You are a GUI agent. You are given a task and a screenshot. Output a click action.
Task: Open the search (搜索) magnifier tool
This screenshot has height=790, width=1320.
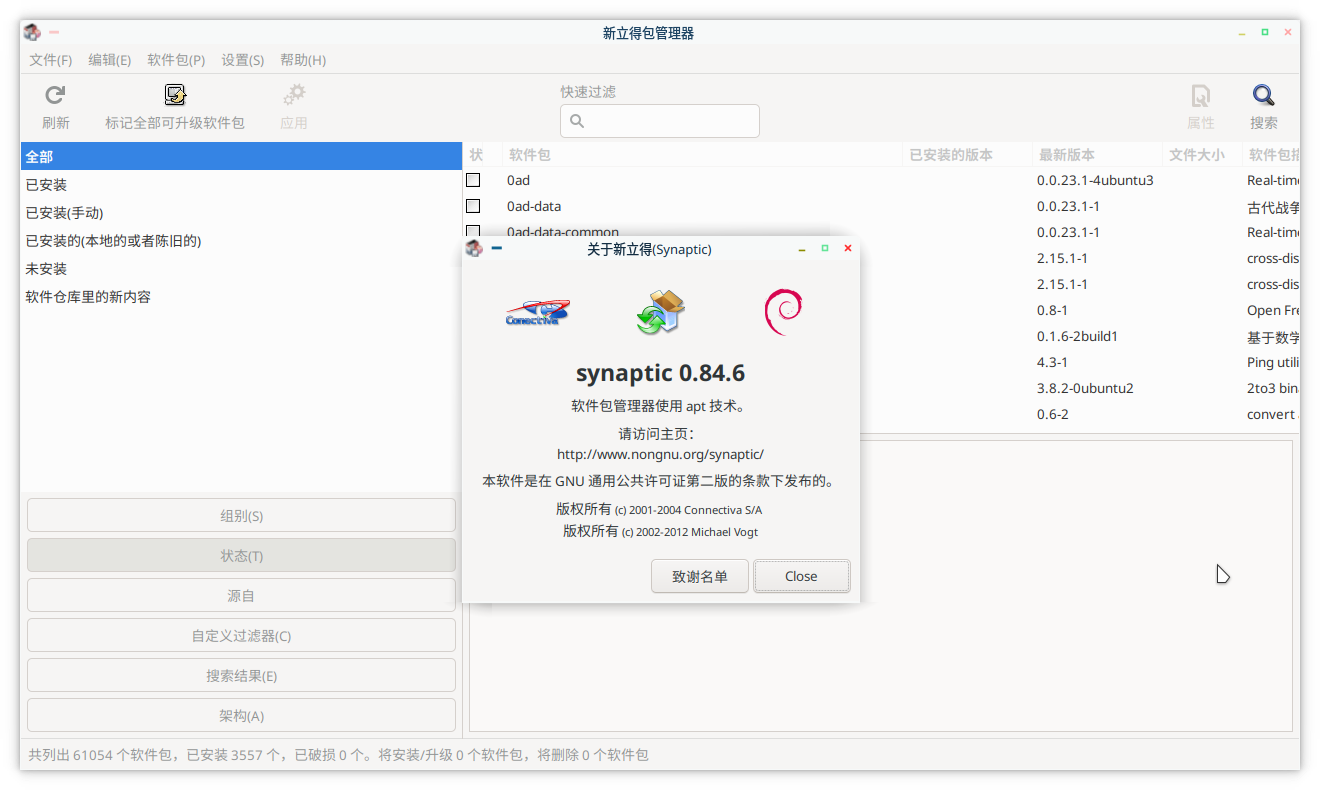click(x=1263, y=95)
